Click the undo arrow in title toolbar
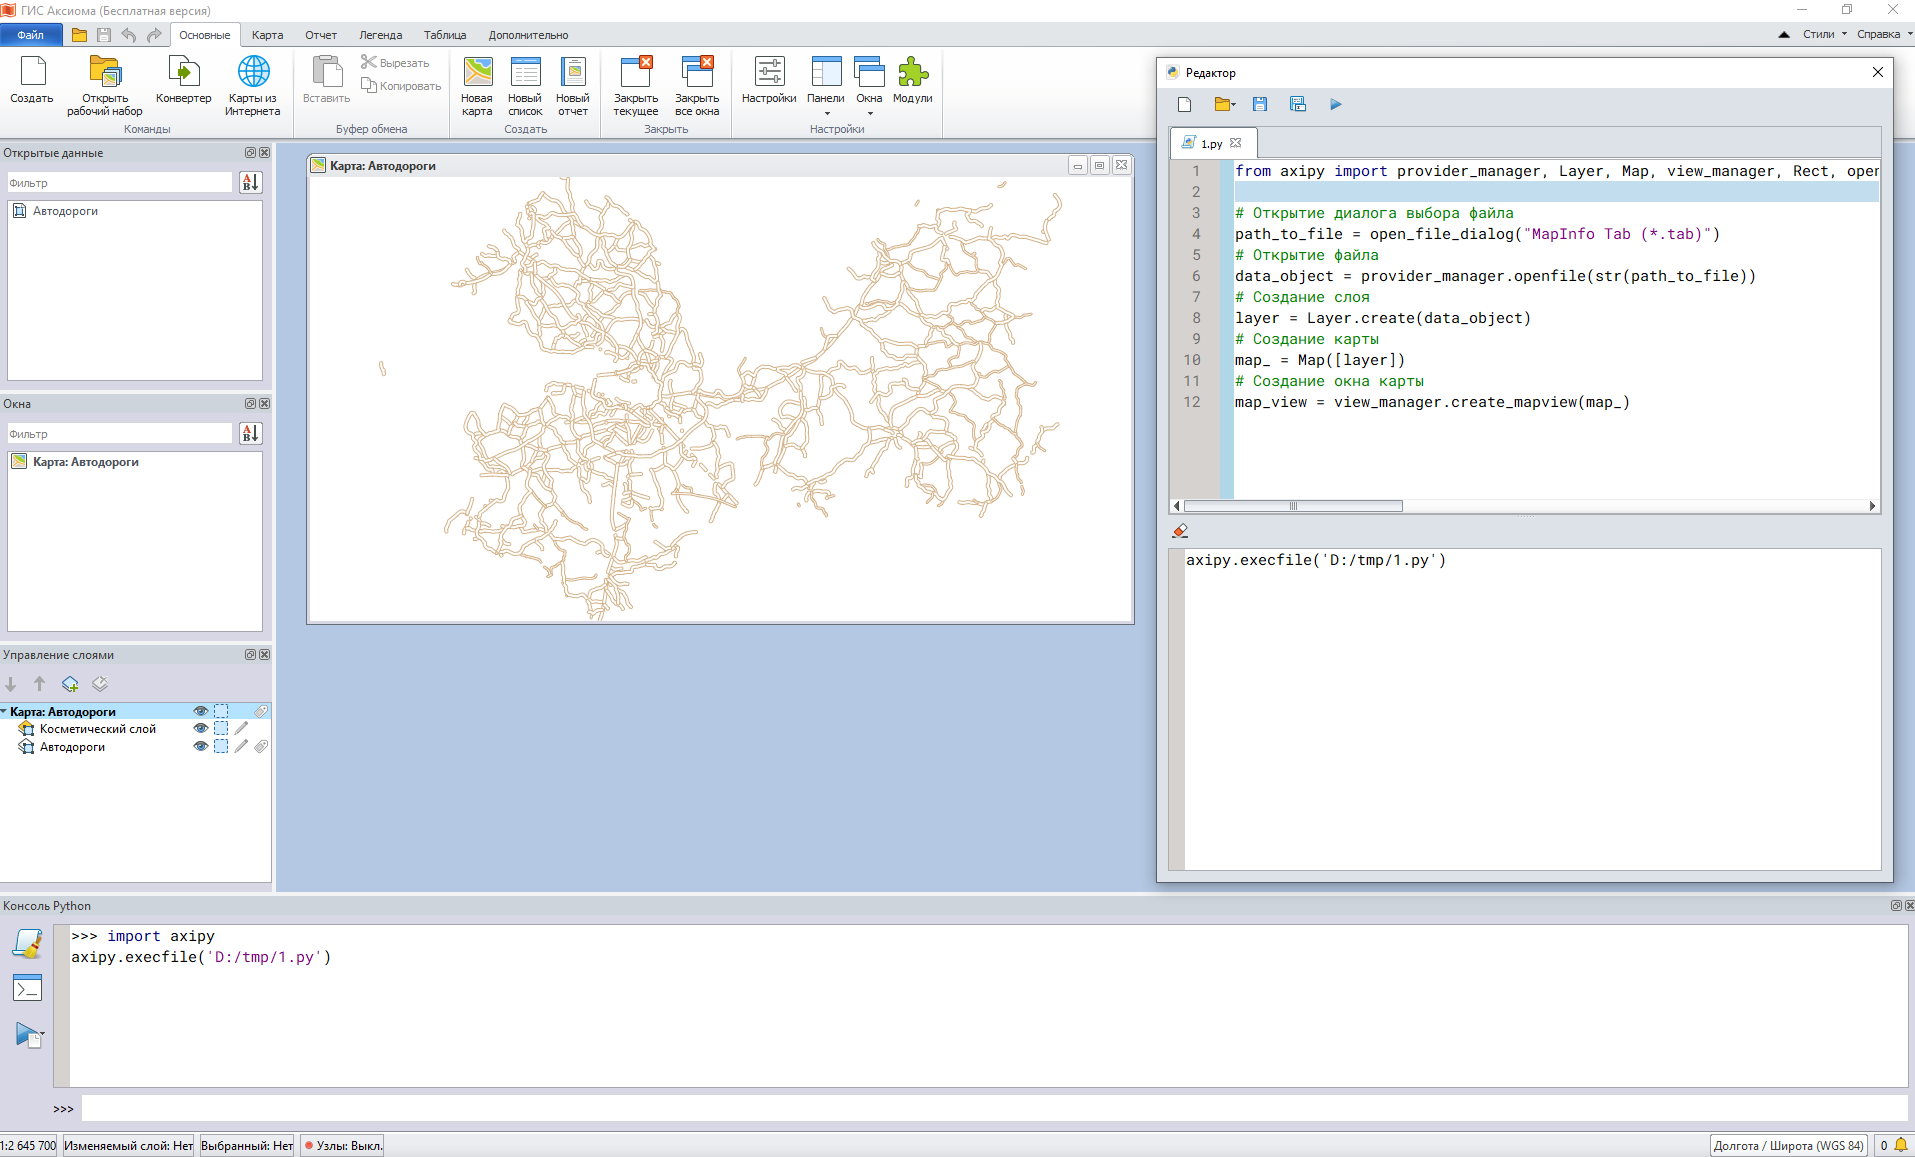Image resolution: width=1915 pixels, height=1157 pixels. tap(129, 35)
